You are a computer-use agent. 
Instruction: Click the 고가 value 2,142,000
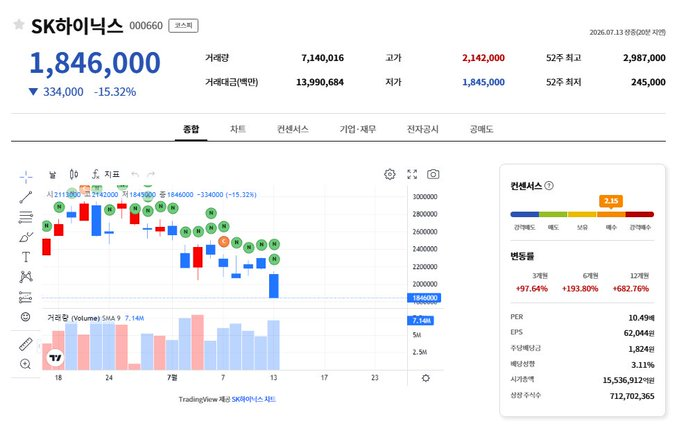(x=483, y=58)
